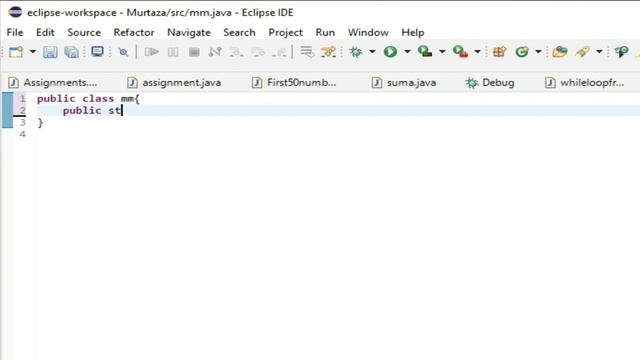Click the Suspend debug icon
This screenshot has height=360, width=640.
coord(173,52)
